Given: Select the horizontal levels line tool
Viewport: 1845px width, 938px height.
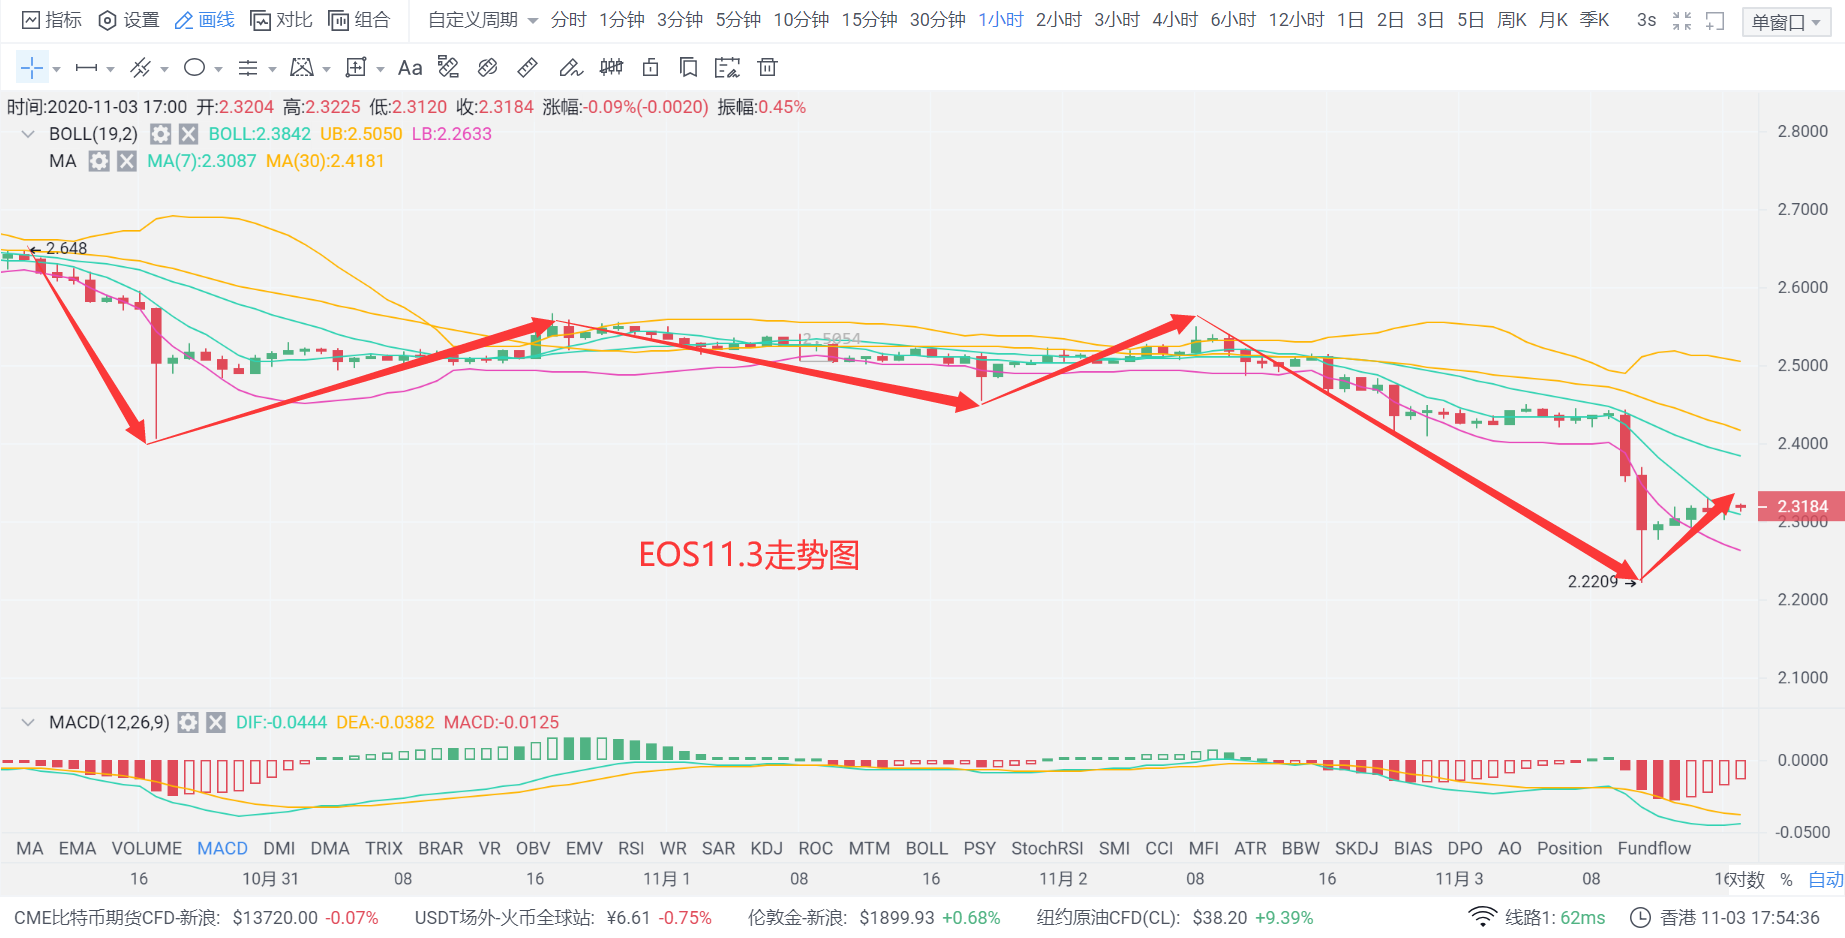Looking at the screenshot, I should 248,68.
